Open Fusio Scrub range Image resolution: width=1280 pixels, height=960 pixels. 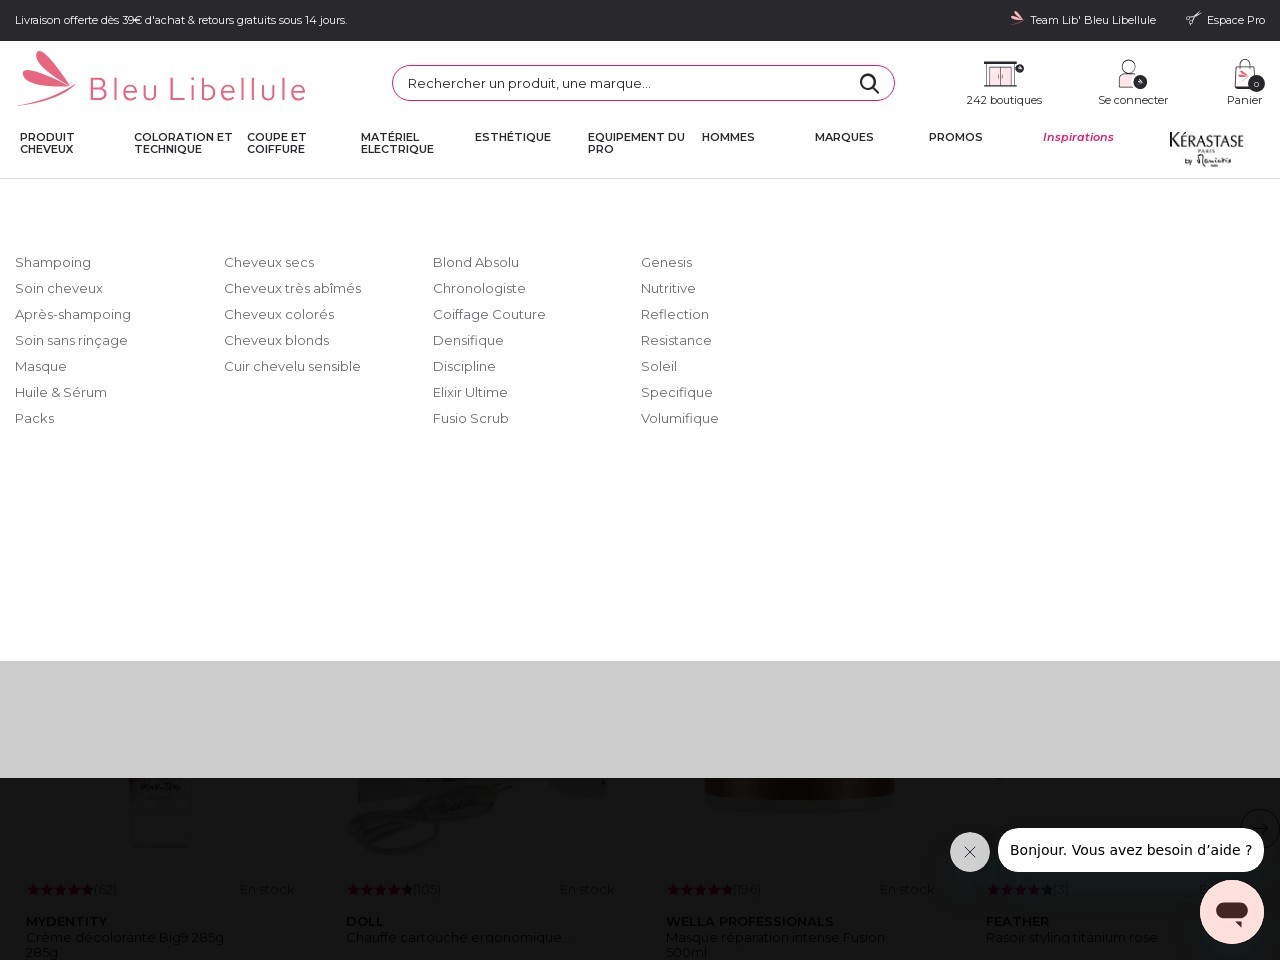471,418
